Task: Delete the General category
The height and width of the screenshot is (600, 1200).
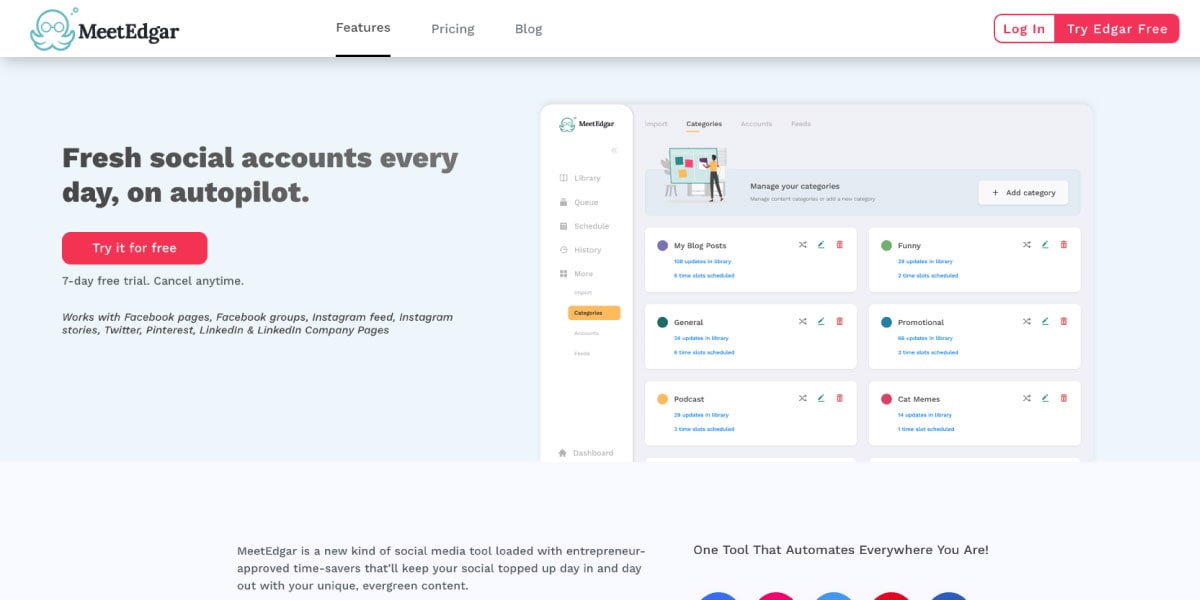Action: click(839, 321)
